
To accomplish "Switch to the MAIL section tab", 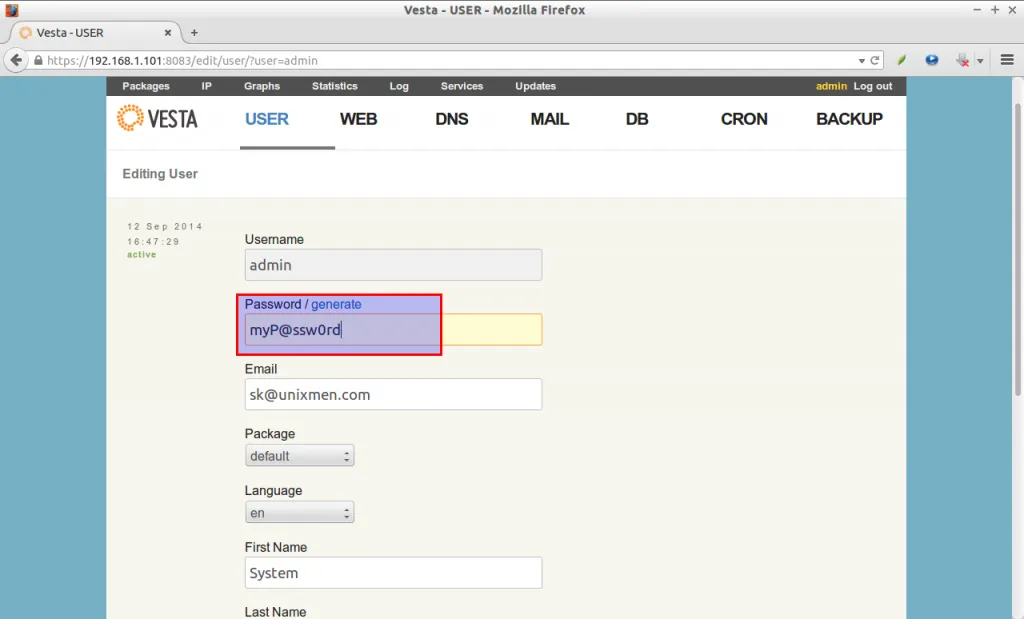I will pyautogui.click(x=550, y=119).
